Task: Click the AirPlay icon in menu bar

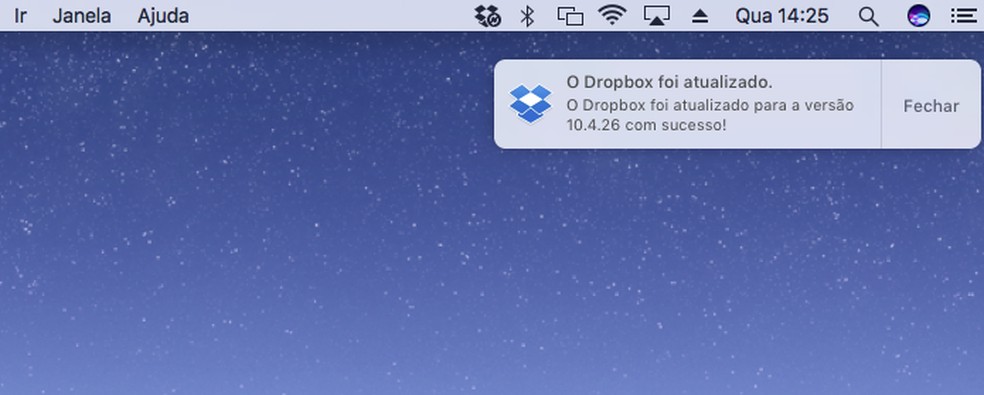Action: 656,16
